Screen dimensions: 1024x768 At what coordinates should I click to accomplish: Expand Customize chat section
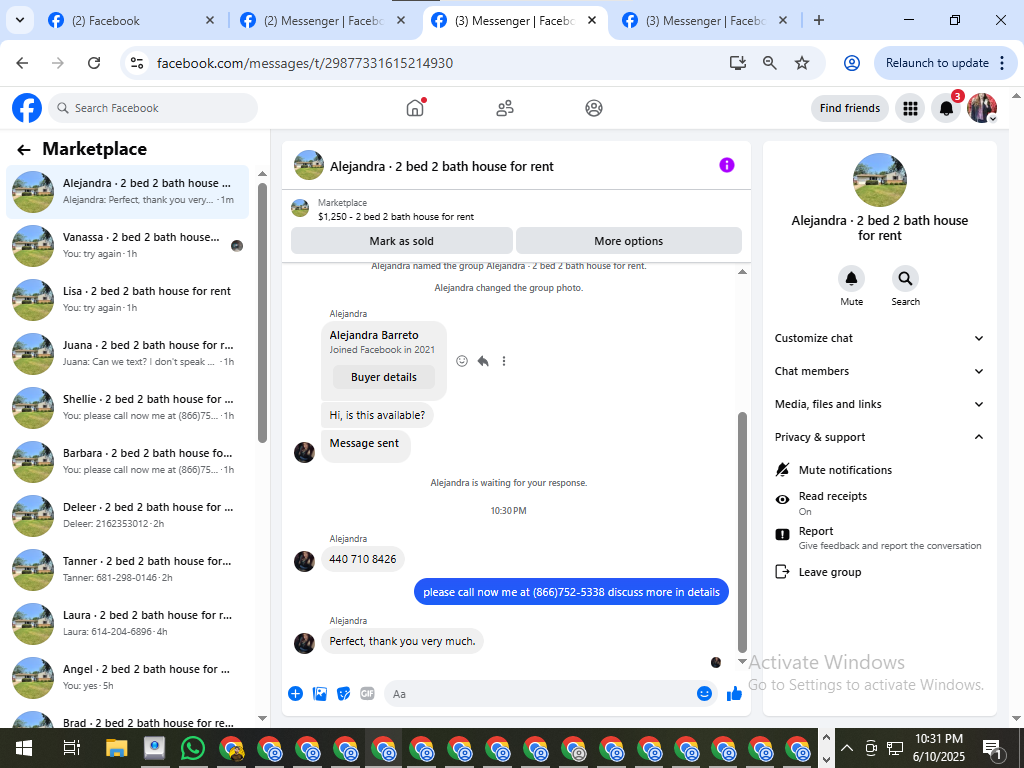click(x=879, y=338)
